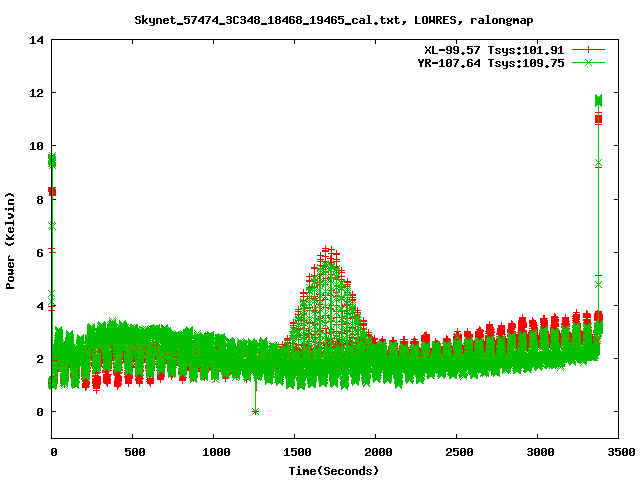Click the y-axis tick label 10

36,146
